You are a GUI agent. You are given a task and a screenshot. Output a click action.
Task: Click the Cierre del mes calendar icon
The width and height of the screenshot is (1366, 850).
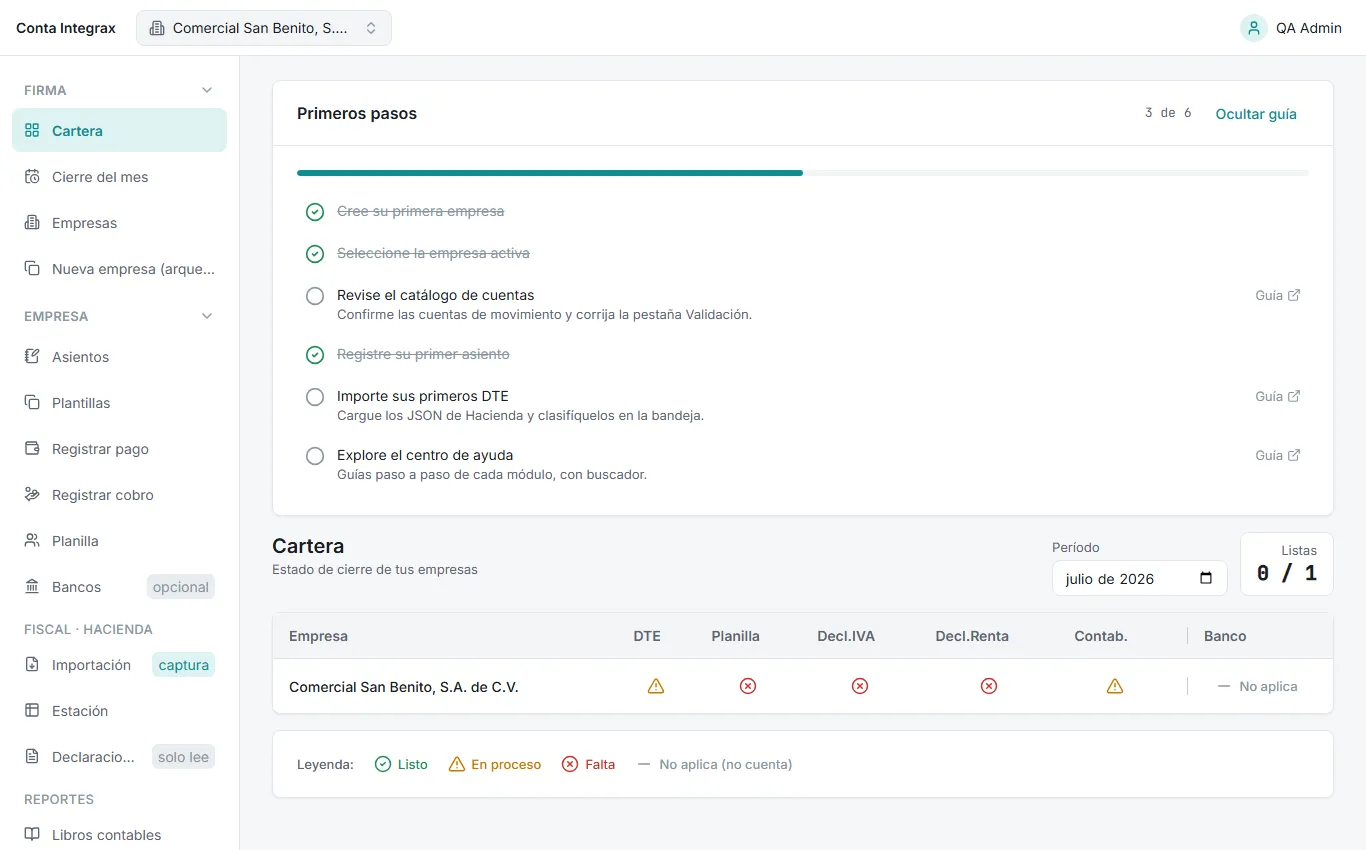pyautogui.click(x=32, y=176)
